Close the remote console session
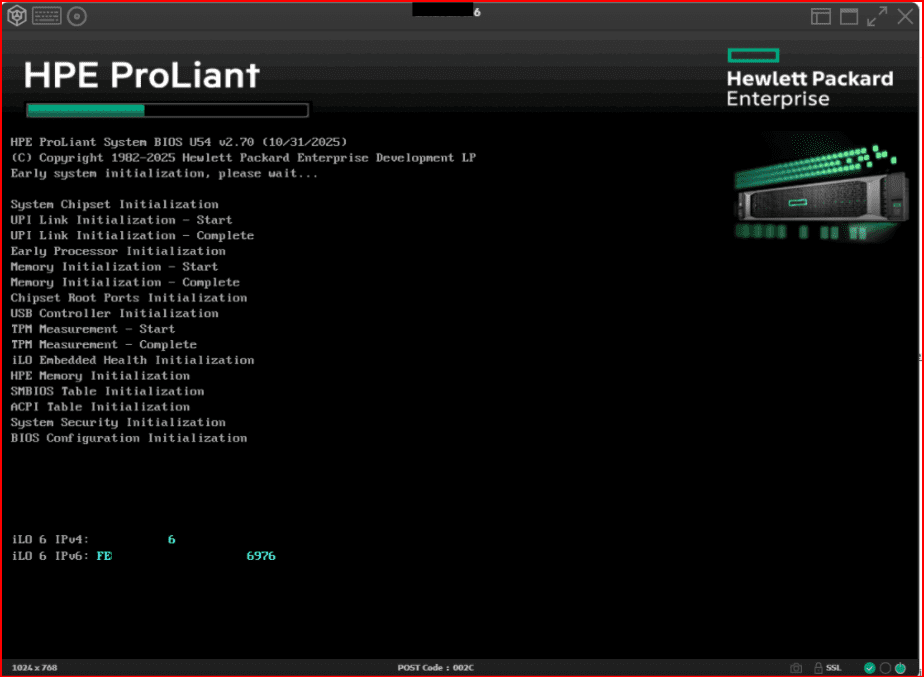Viewport: 924px width, 677px height. [x=905, y=16]
